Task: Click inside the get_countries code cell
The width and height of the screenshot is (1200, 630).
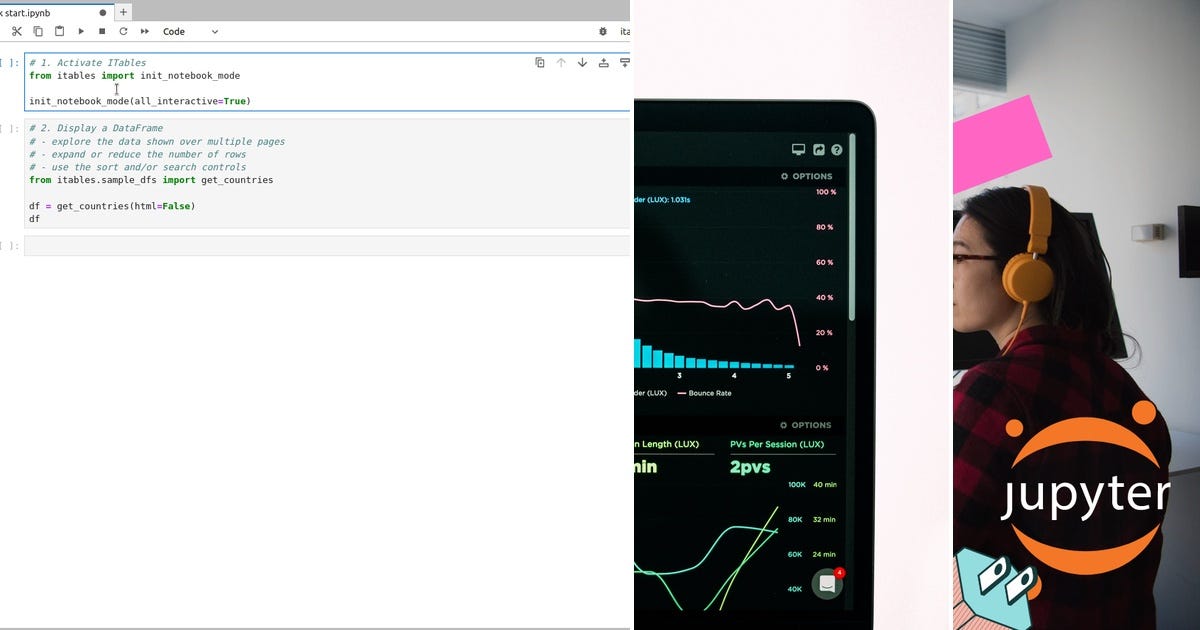Action: click(x=327, y=173)
